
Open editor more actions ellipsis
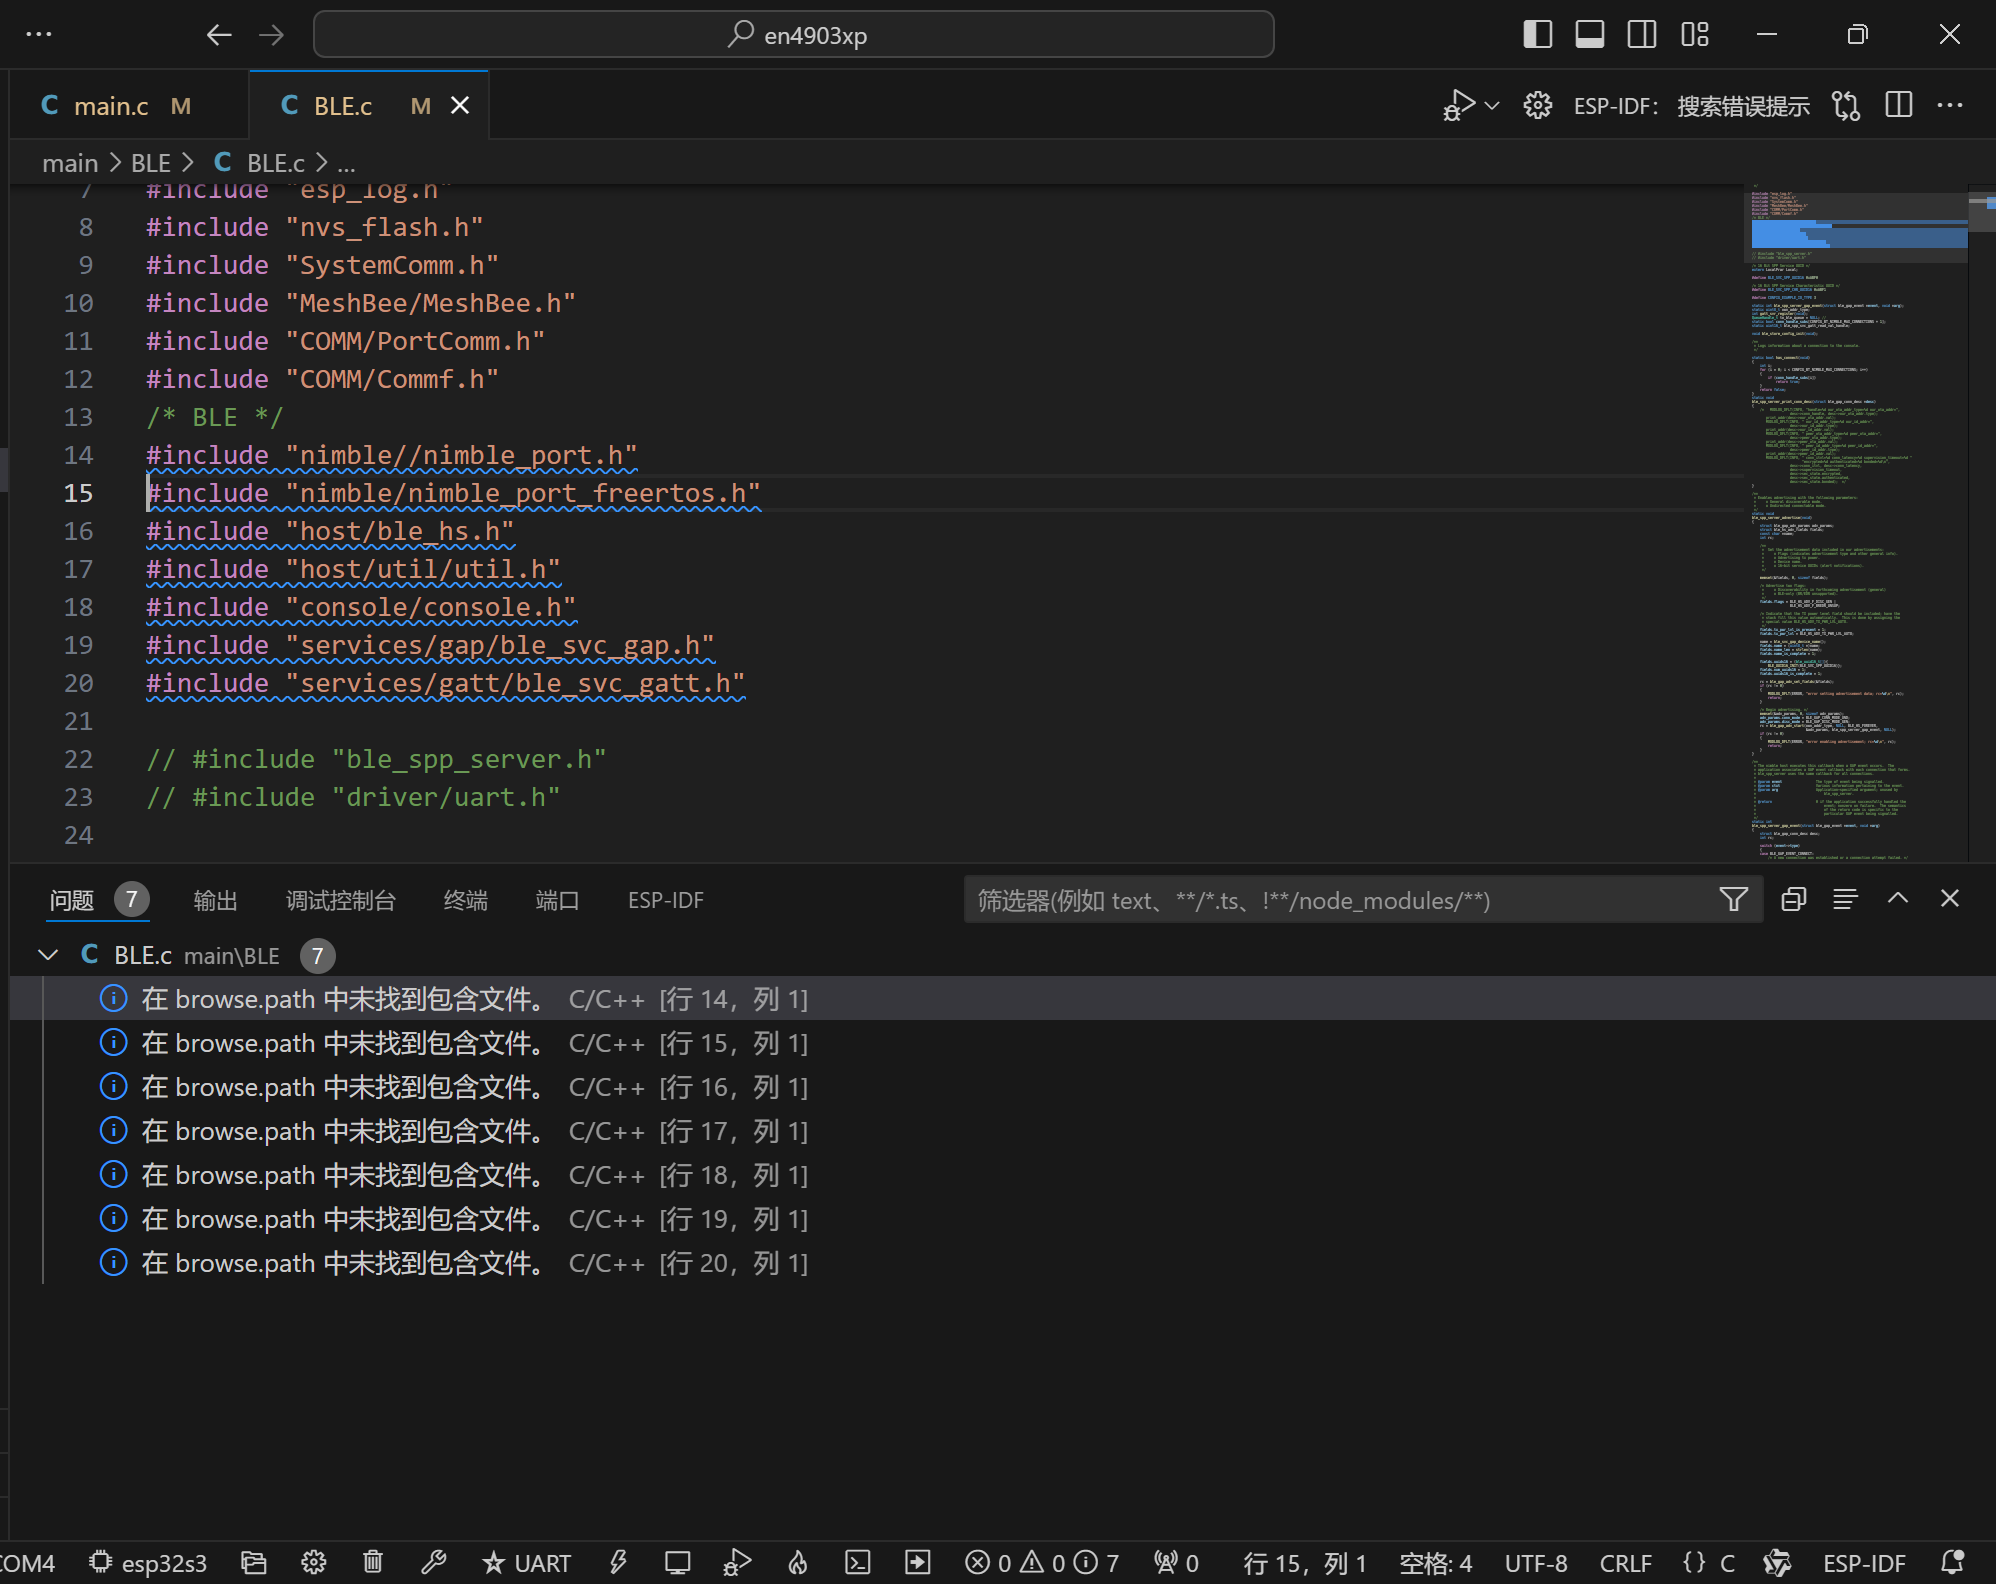tap(1950, 105)
